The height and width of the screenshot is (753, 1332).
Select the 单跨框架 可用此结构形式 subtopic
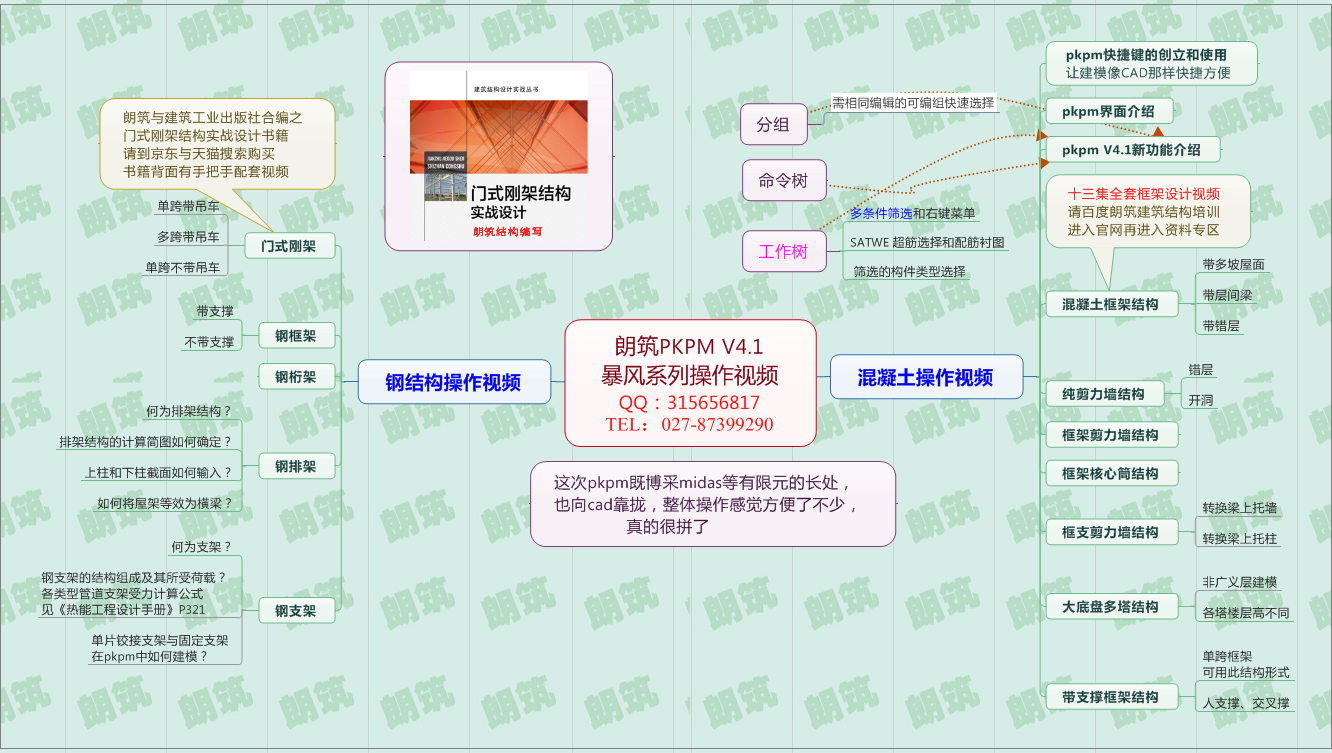(x=1246, y=664)
